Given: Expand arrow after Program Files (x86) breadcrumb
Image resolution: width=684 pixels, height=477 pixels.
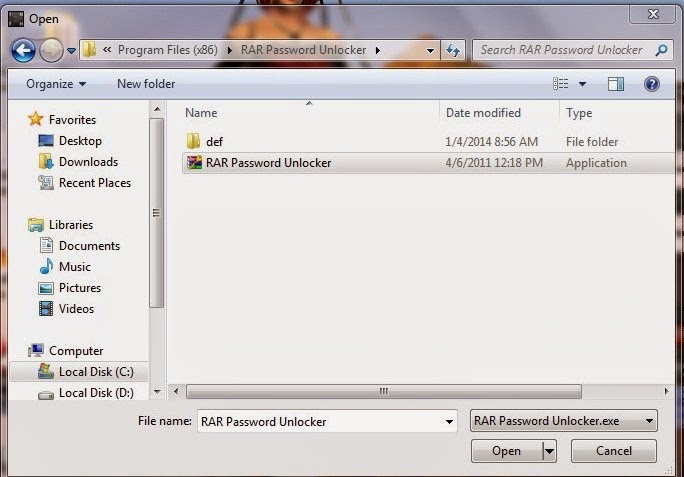Looking at the screenshot, I should (x=229, y=51).
